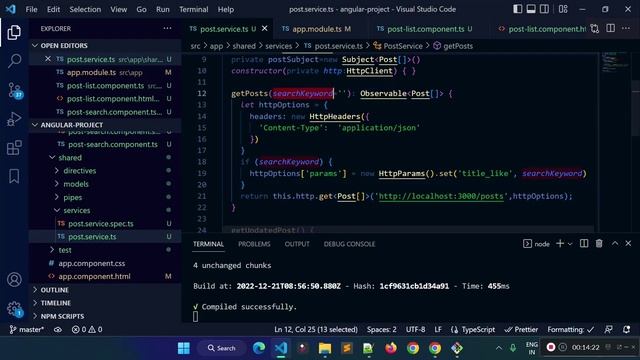Switch to the Problems panel tab
This screenshot has height=360, width=640.
[254, 244]
